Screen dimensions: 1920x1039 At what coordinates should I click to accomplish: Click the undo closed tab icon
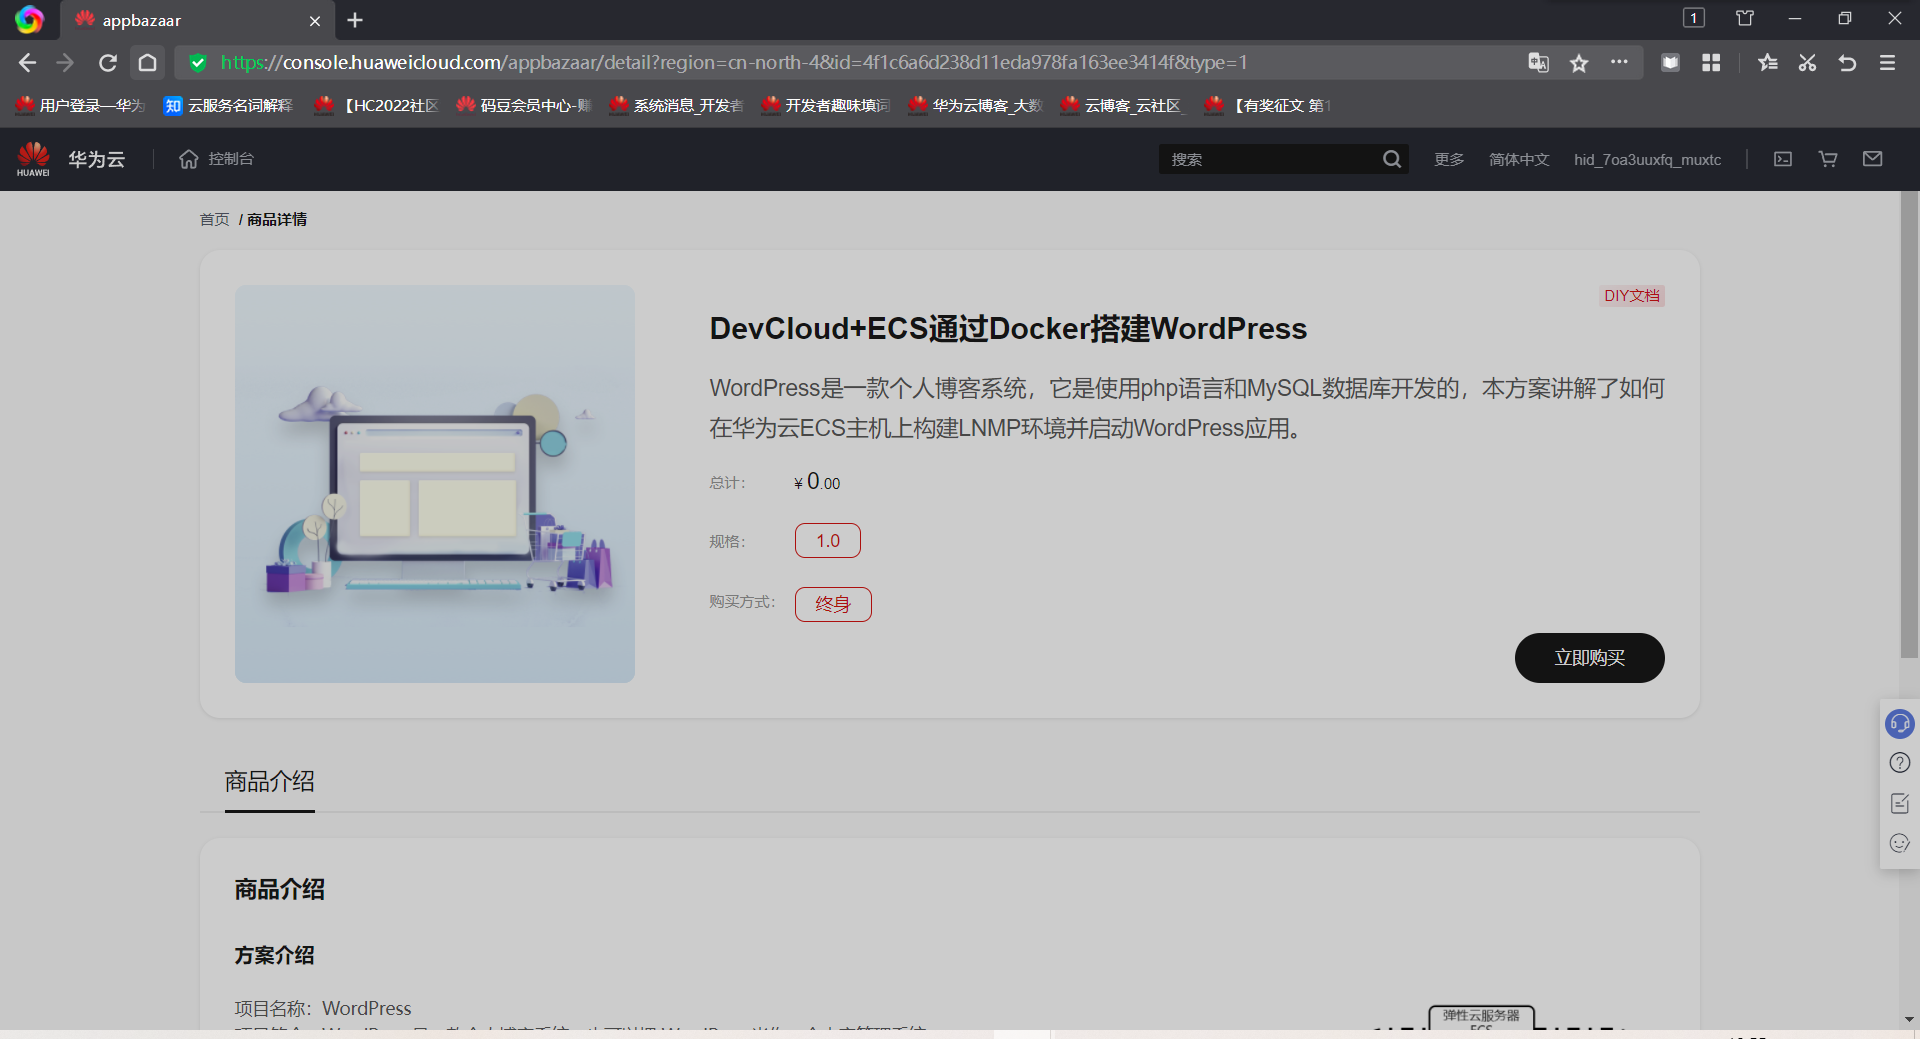1847,63
